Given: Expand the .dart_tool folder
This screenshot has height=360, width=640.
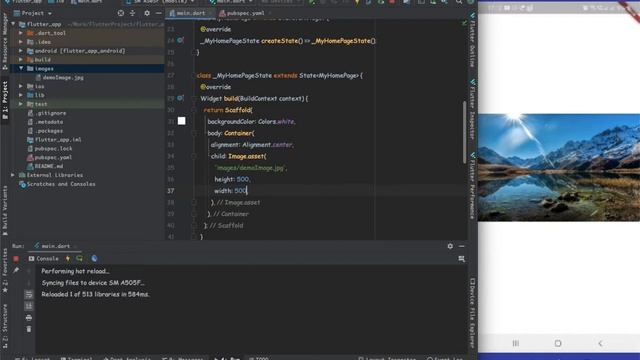Looking at the screenshot, I should (x=21, y=33).
